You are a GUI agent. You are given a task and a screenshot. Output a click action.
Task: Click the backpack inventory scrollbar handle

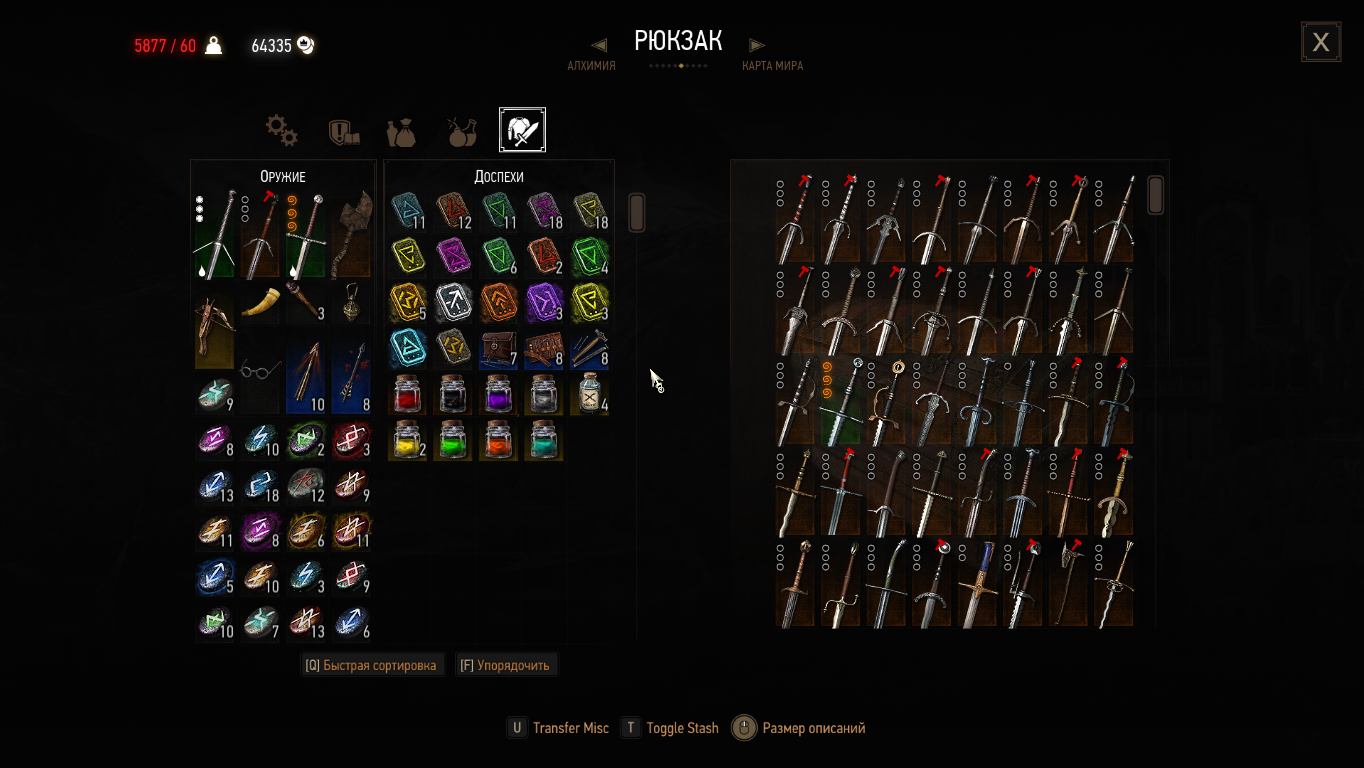(x=636, y=212)
